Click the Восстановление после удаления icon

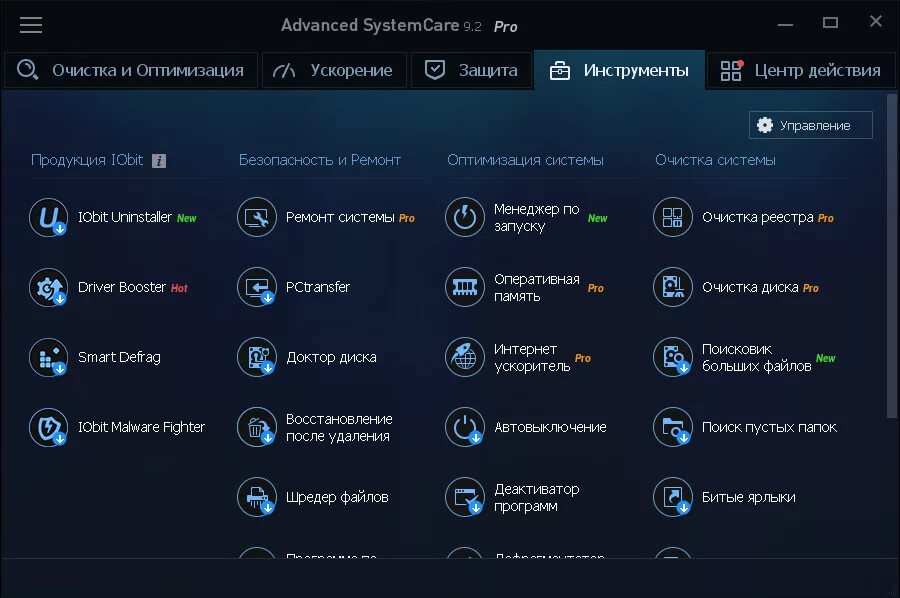257,427
